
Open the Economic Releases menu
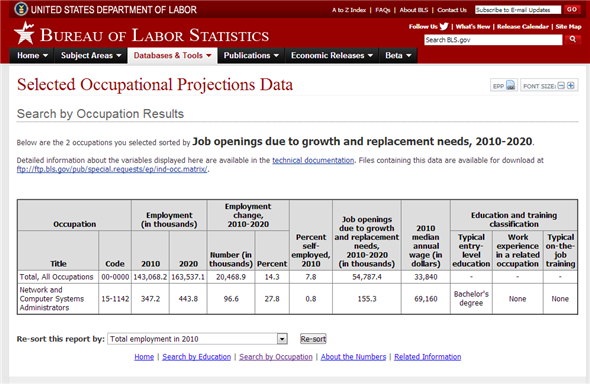(x=332, y=56)
